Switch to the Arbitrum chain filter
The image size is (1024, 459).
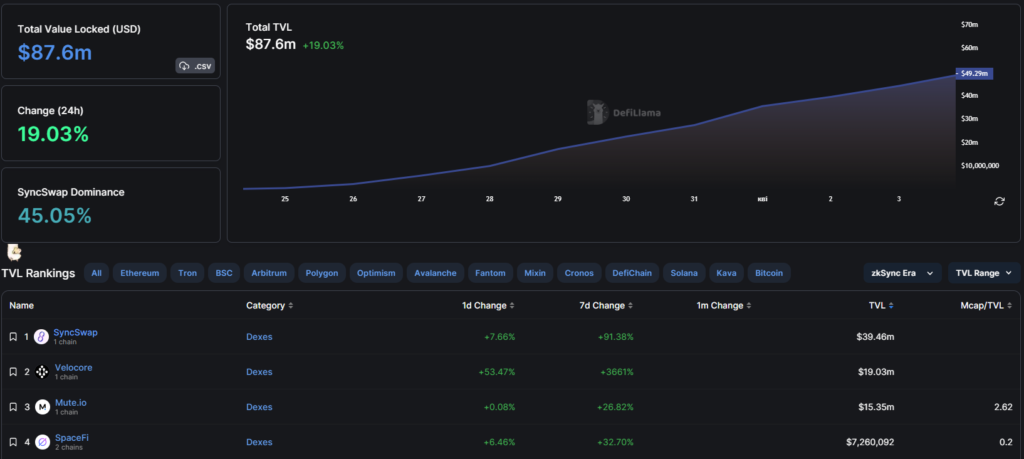(269, 273)
